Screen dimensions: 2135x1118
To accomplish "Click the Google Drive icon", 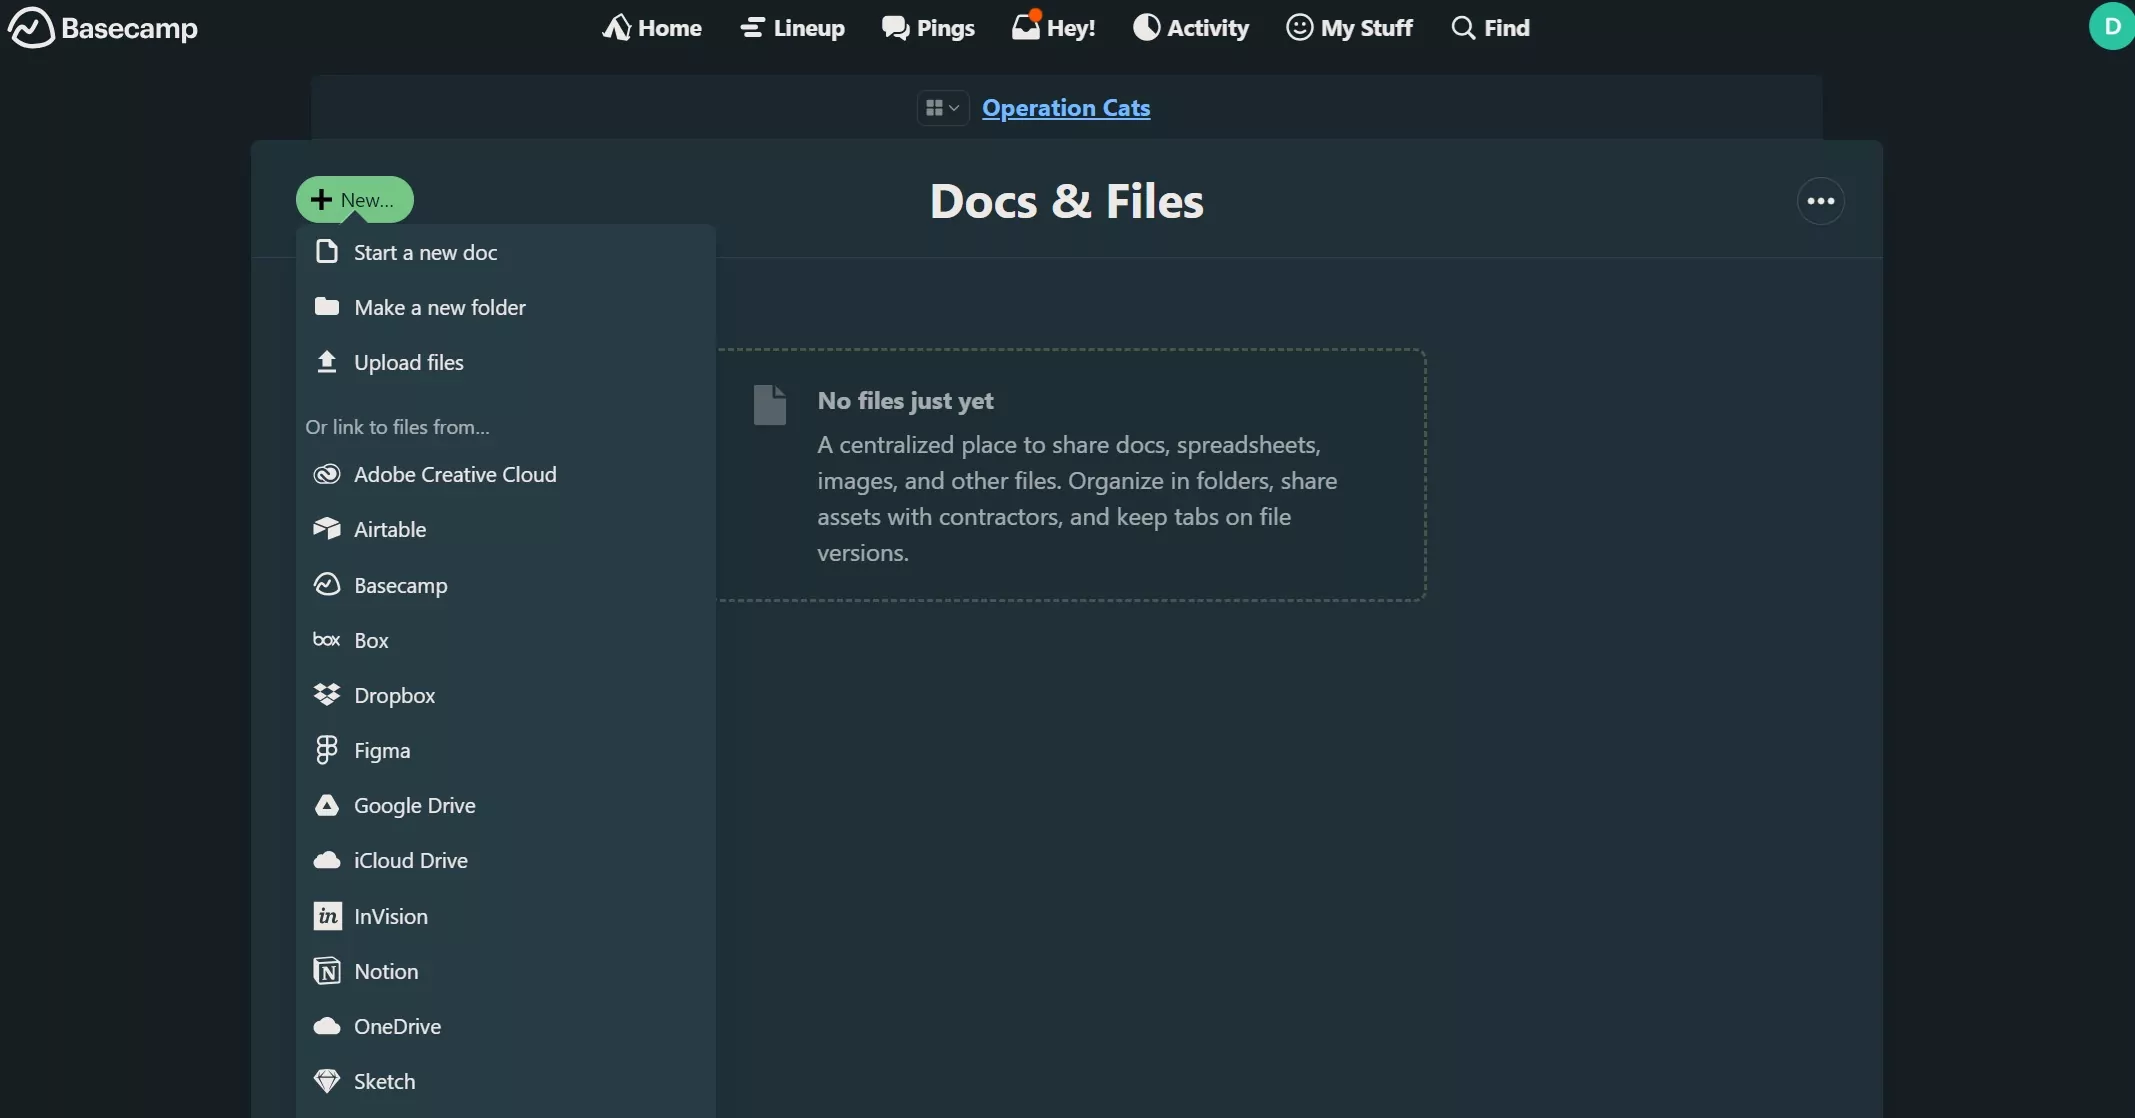I will pos(326,804).
